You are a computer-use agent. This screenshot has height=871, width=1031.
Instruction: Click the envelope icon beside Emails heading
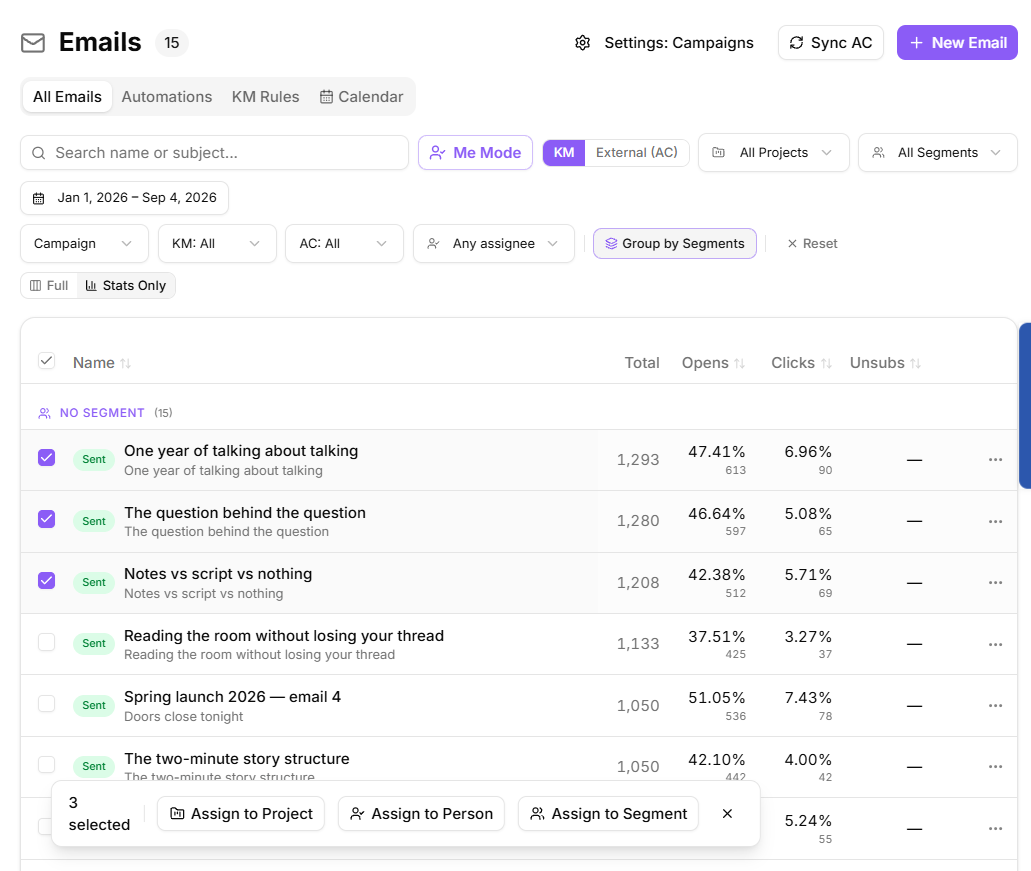coord(33,43)
